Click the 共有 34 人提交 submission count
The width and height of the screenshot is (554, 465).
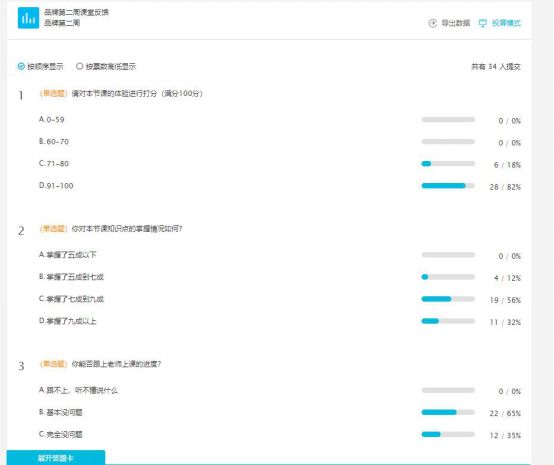(x=496, y=66)
